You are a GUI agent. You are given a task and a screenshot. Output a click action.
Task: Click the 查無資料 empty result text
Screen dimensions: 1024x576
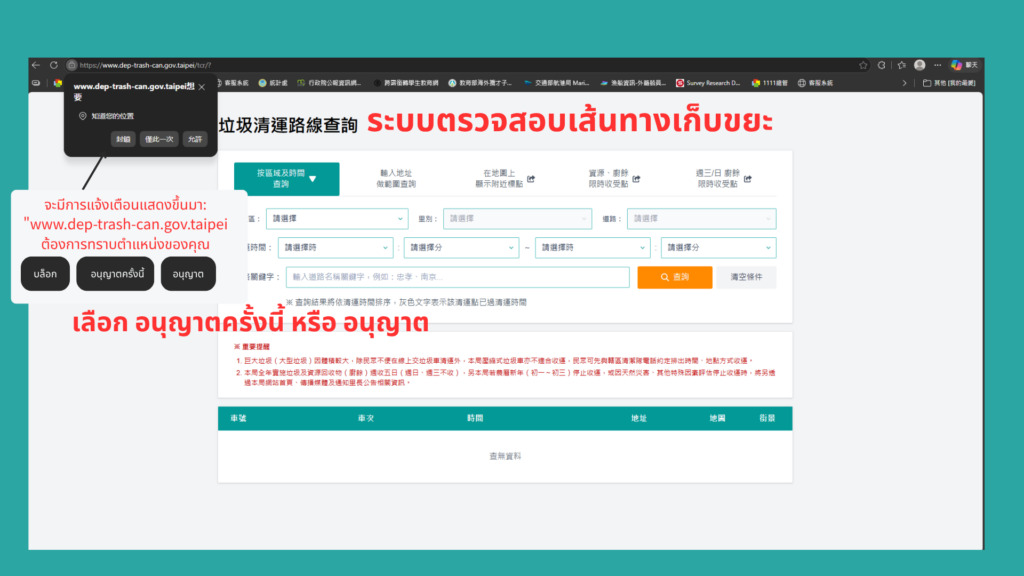pyautogui.click(x=505, y=456)
